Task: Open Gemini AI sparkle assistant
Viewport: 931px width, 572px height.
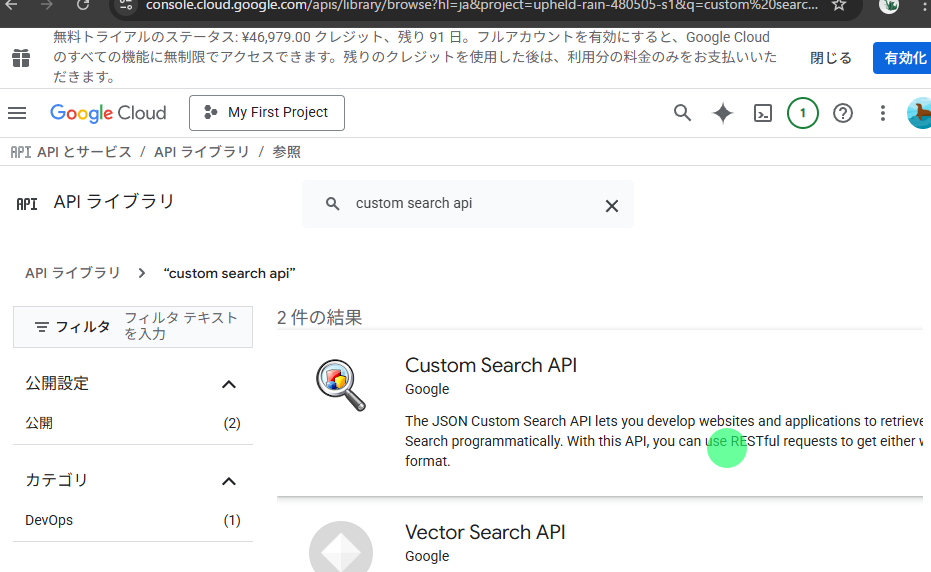Action: click(x=723, y=113)
